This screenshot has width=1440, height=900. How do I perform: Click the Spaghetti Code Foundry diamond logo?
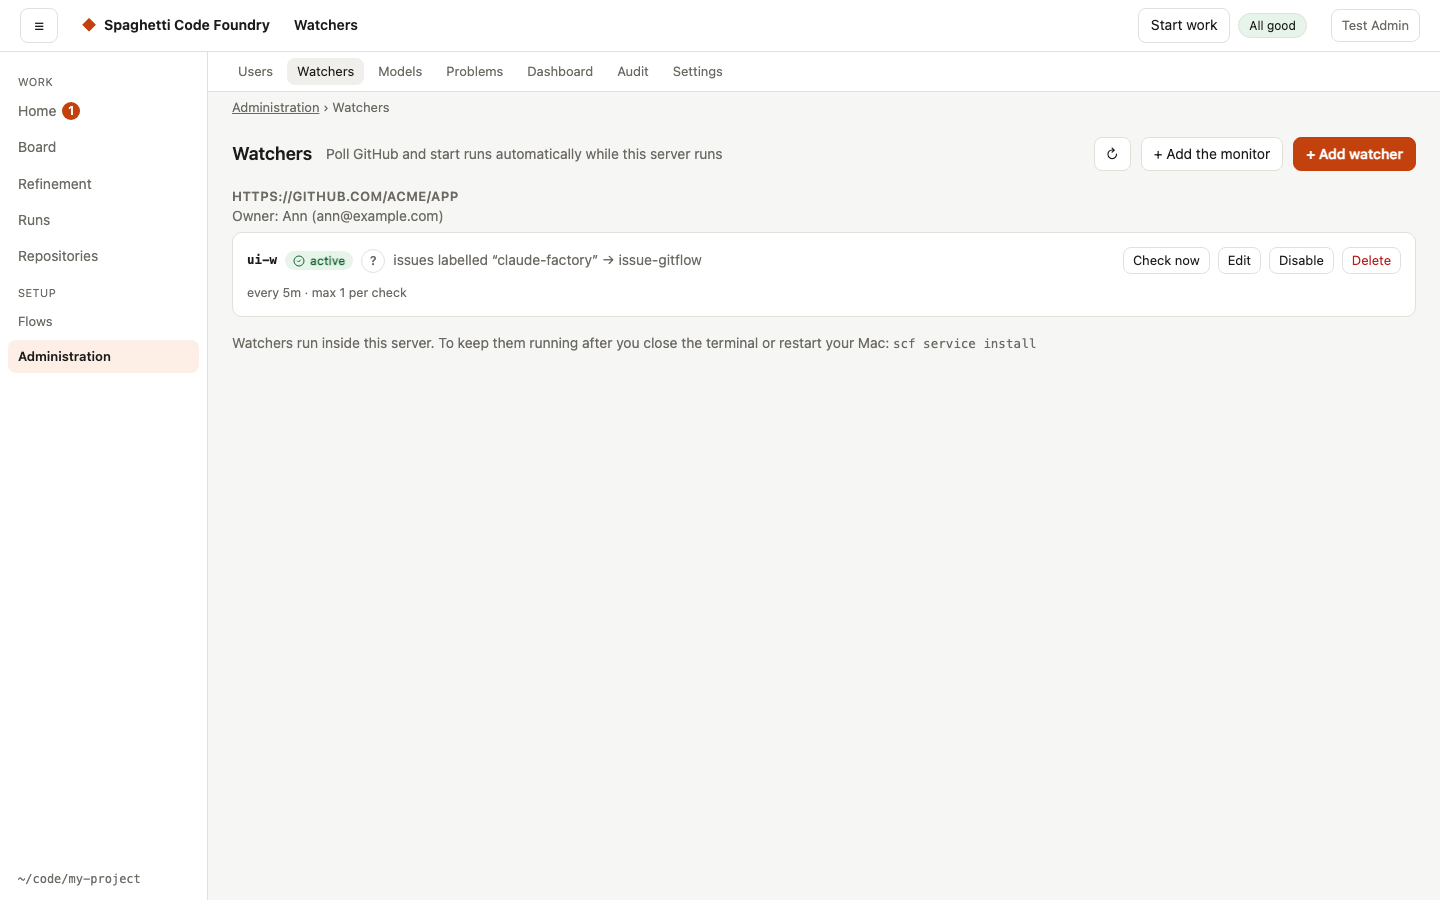[89, 25]
